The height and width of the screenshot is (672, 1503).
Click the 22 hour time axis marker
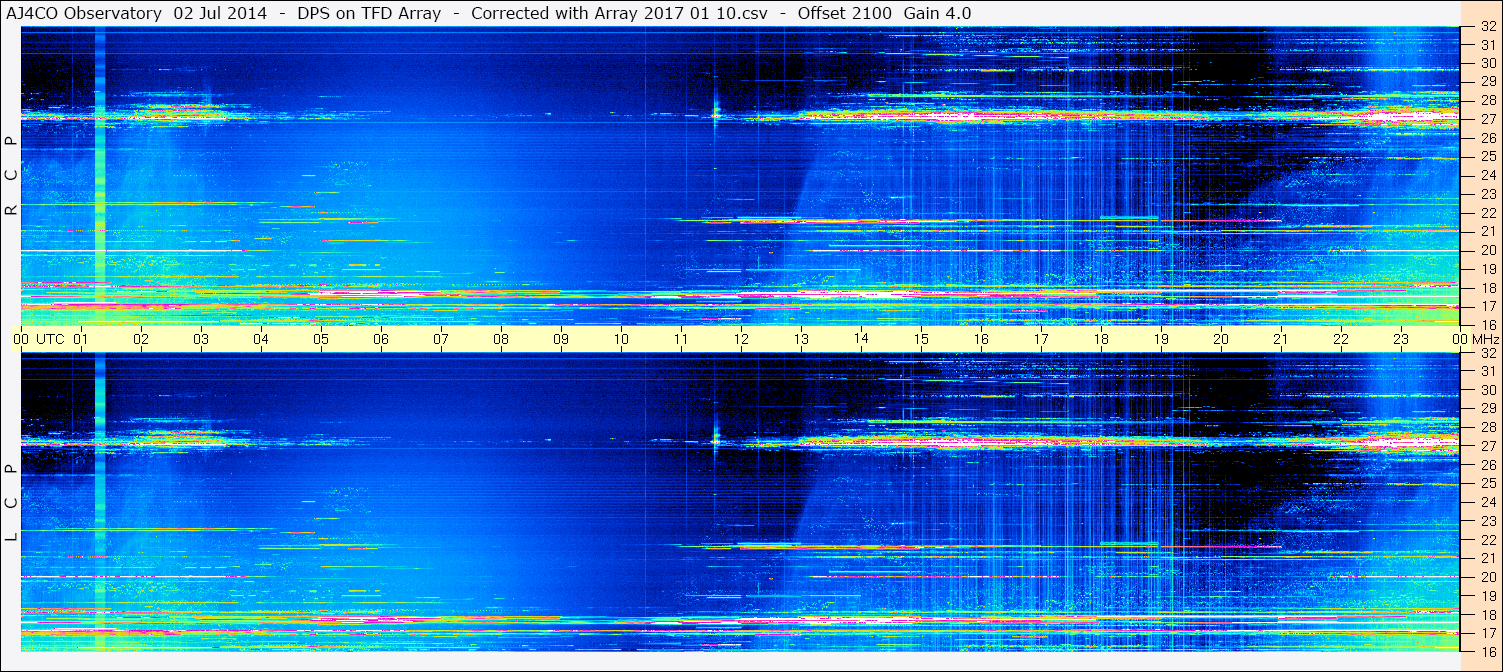tap(1341, 340)
